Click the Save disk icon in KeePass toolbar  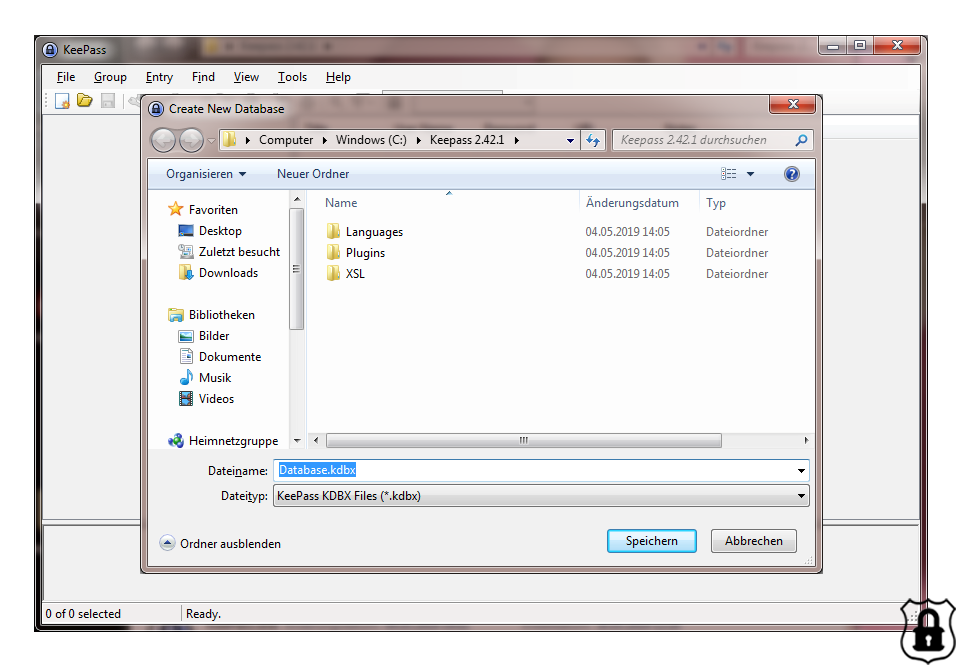coord(108,101)
